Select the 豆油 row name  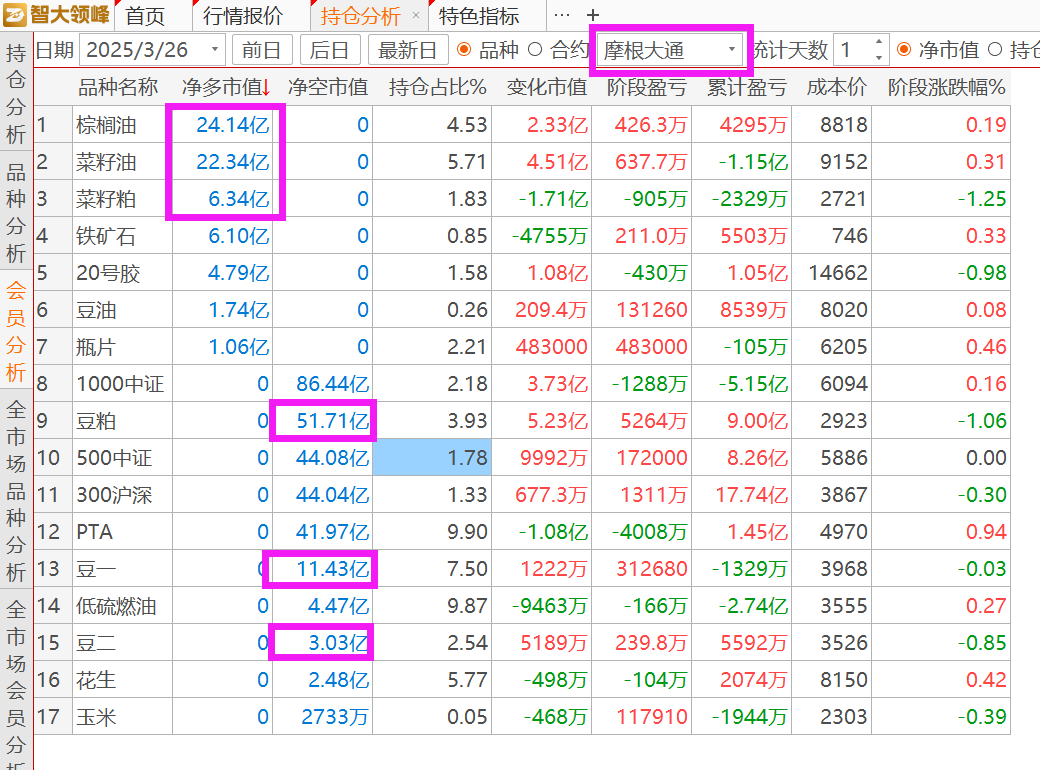[96, 310]
